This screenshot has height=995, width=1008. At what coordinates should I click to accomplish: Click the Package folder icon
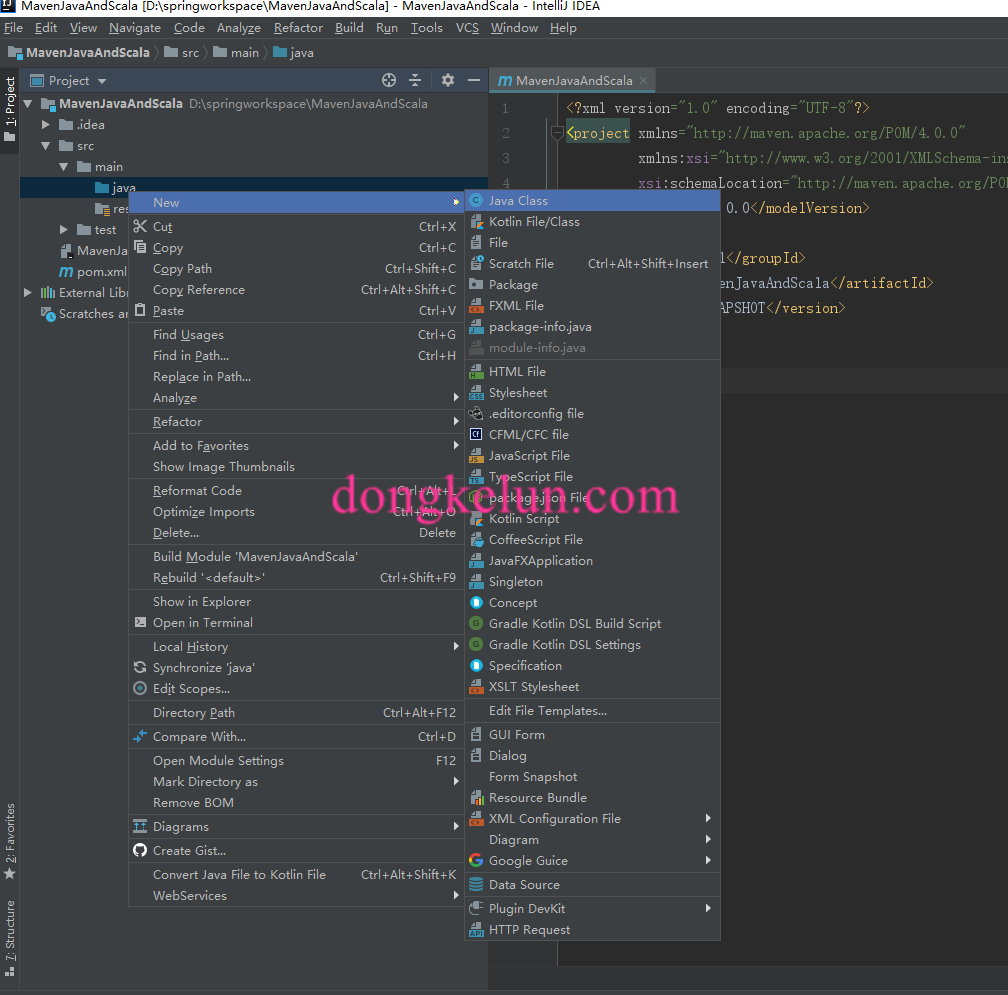tap(476, 285)
